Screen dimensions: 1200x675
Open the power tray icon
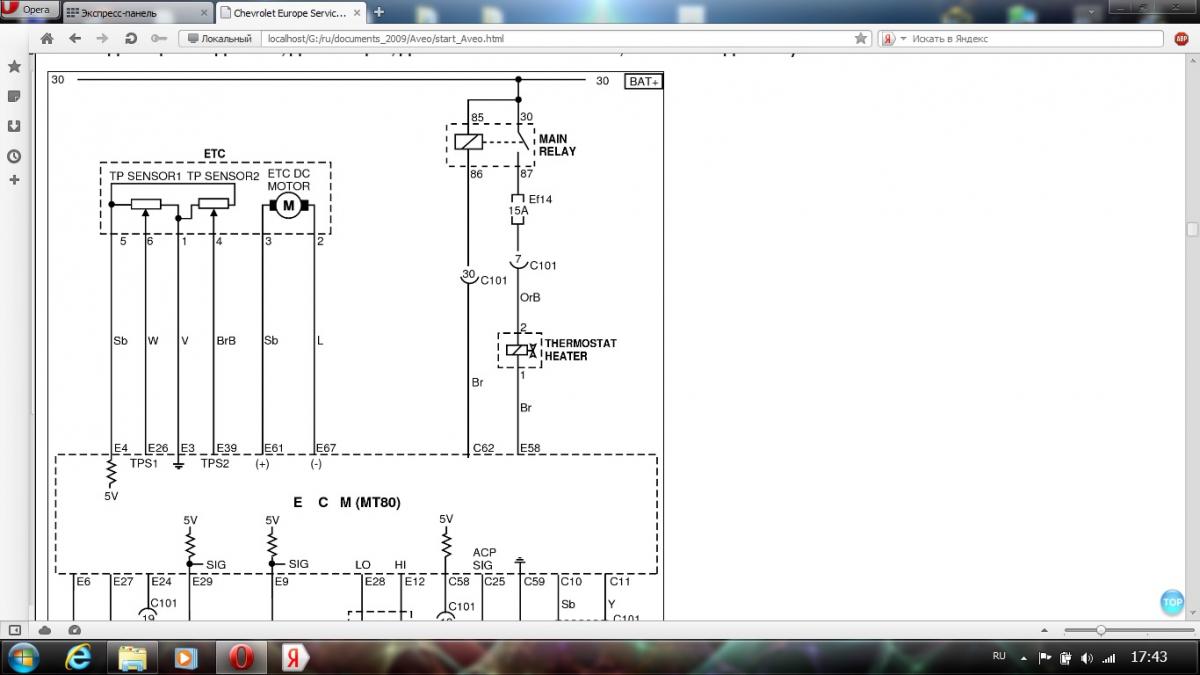click(1066, 658)
